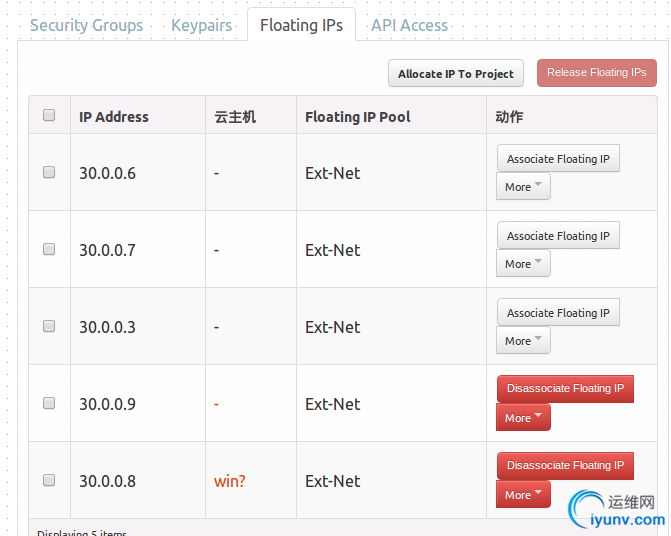Open the API Access tab

[x=409, y=25]
